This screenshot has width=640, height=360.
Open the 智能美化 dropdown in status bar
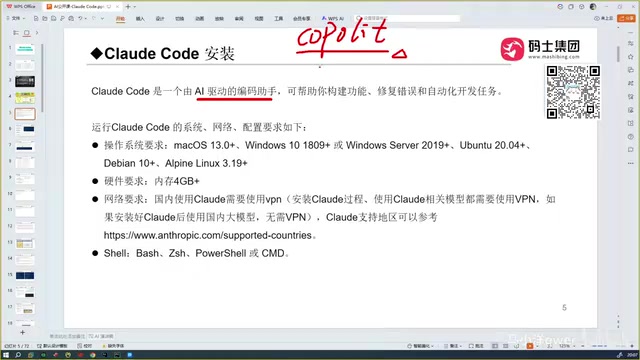pos(420,346)
